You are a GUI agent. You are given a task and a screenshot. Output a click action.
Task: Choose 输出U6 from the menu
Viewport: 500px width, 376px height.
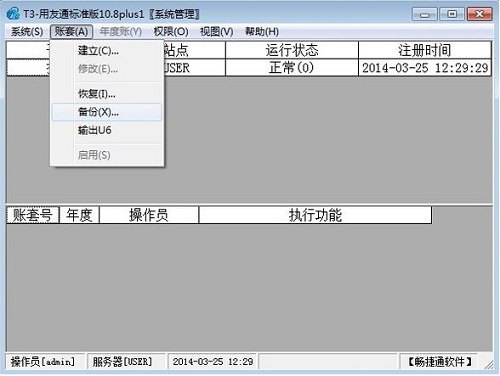(107, 130)
